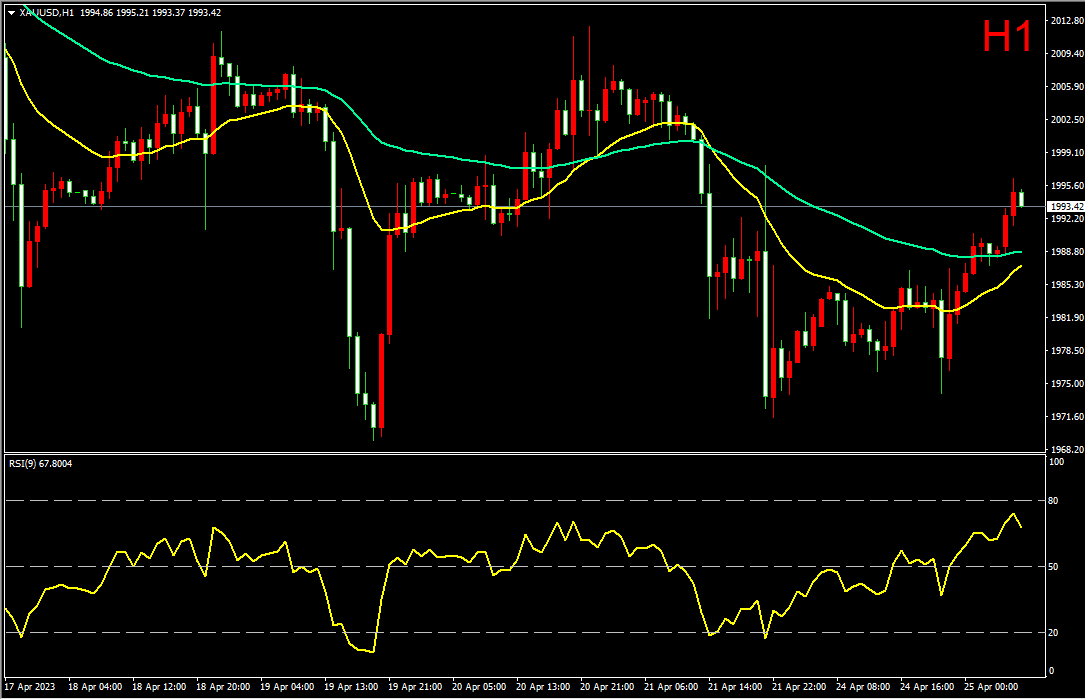1085x700 pixels.
Task: Click the 1999.10 price scale value
Action: tap(1067, 153)
